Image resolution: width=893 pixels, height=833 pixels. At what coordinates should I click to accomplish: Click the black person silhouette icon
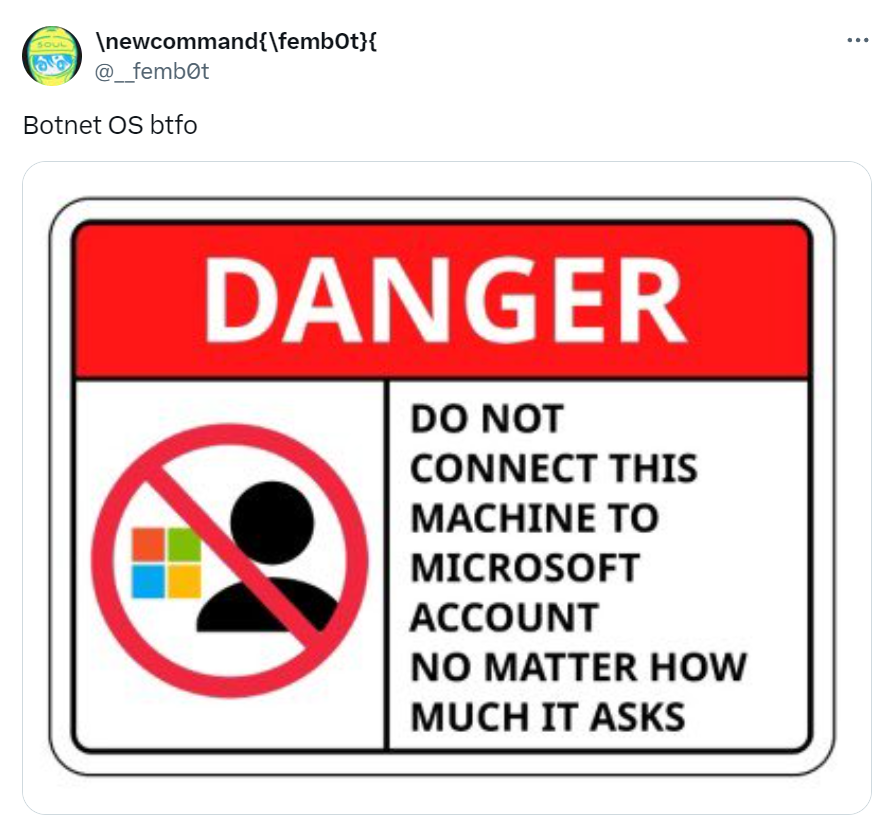pyautogui.click(x=267, y=557)
